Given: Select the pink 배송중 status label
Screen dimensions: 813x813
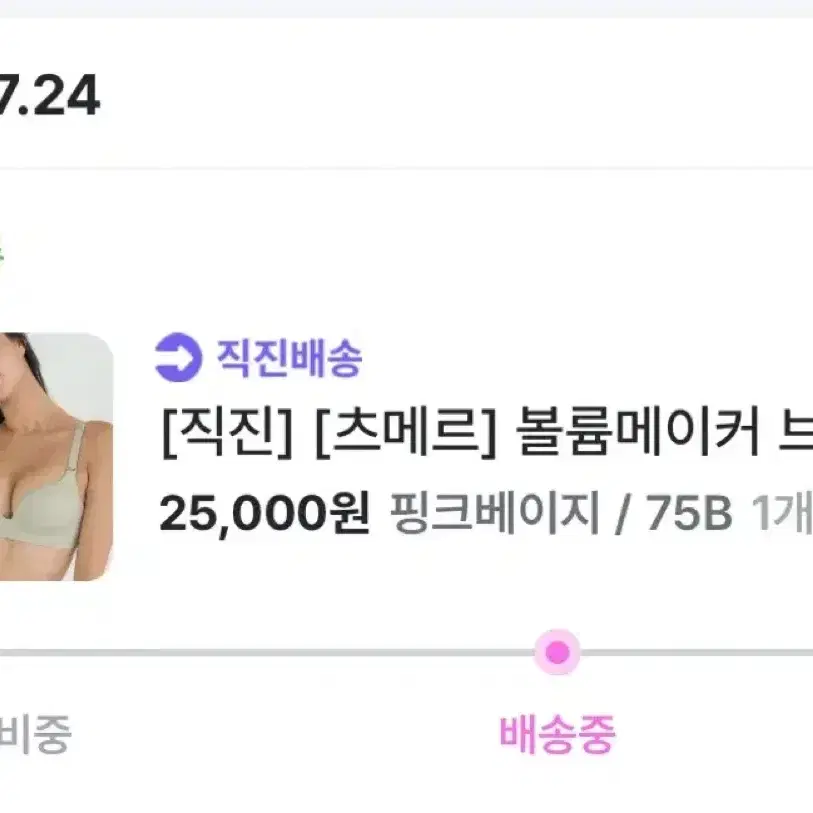Looking at the screenshot, I should click(557, 734).
